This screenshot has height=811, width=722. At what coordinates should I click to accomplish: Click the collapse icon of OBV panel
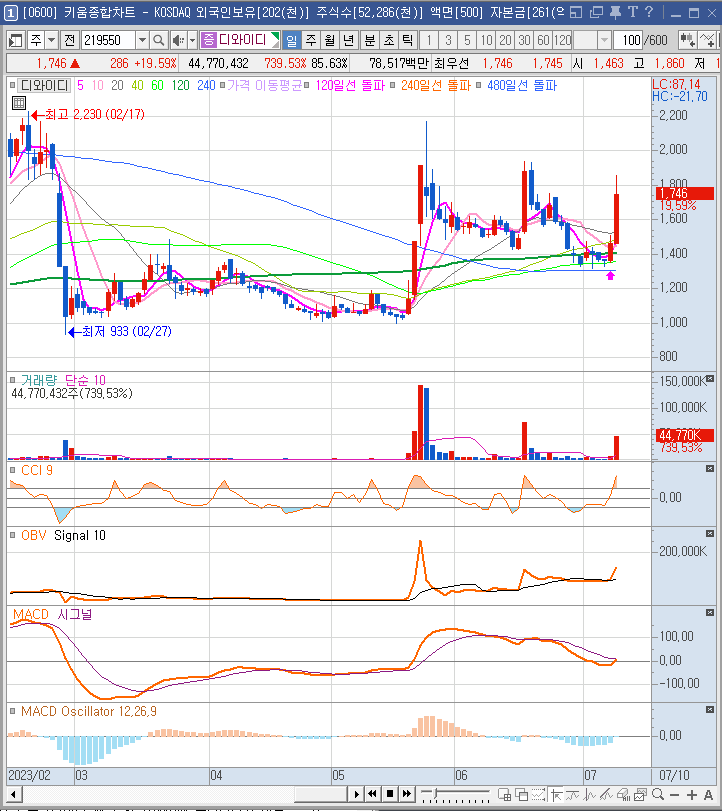pos(710,533)
